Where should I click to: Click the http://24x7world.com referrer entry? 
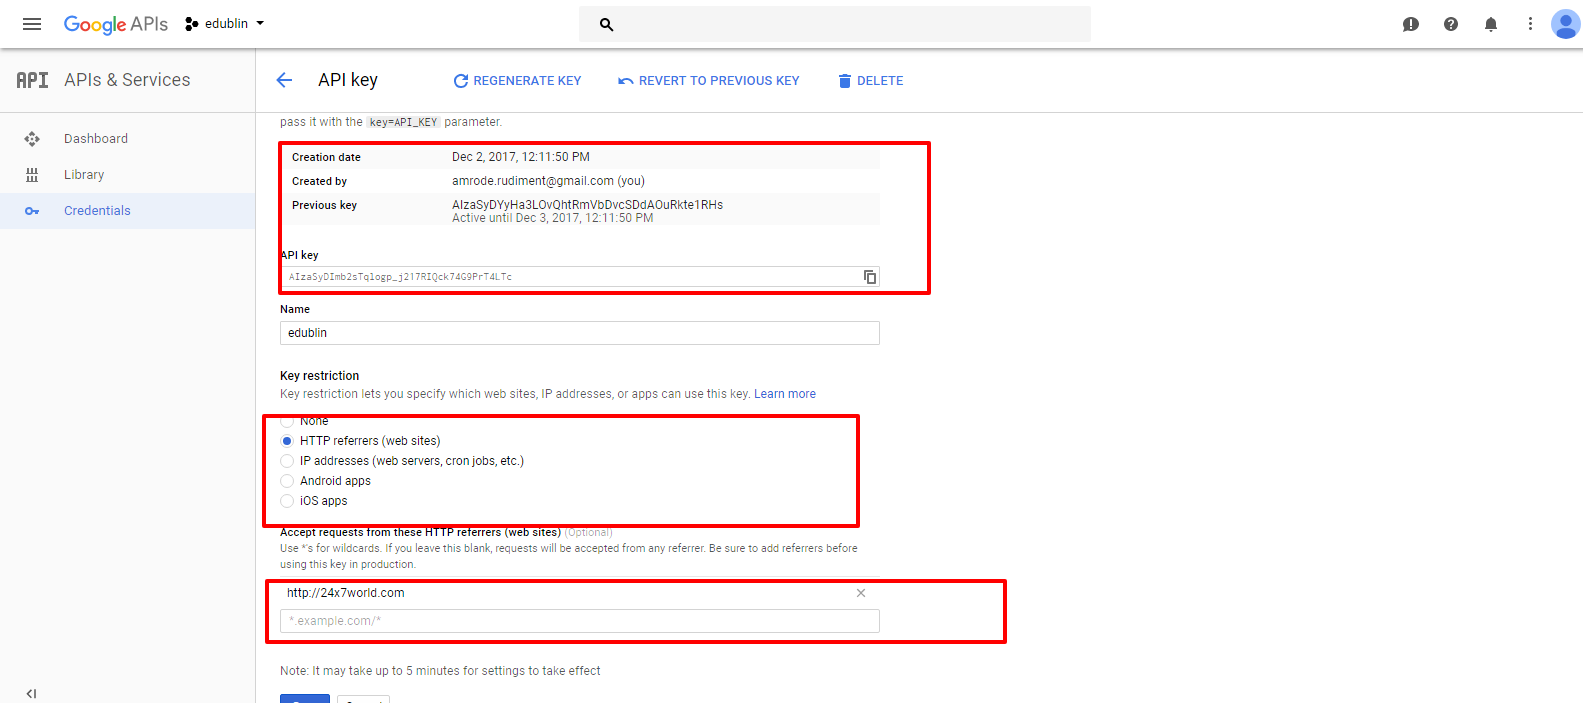click(346, 593)
